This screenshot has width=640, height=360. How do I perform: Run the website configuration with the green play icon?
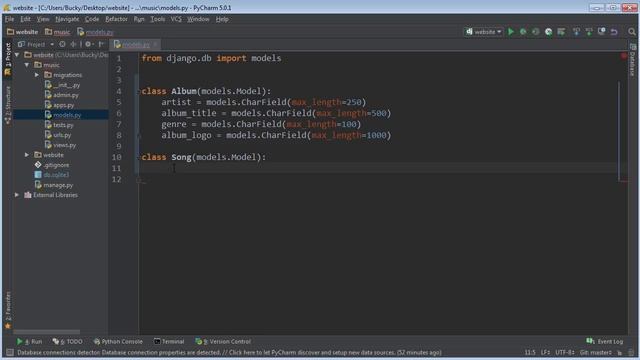tap(511, 31)
